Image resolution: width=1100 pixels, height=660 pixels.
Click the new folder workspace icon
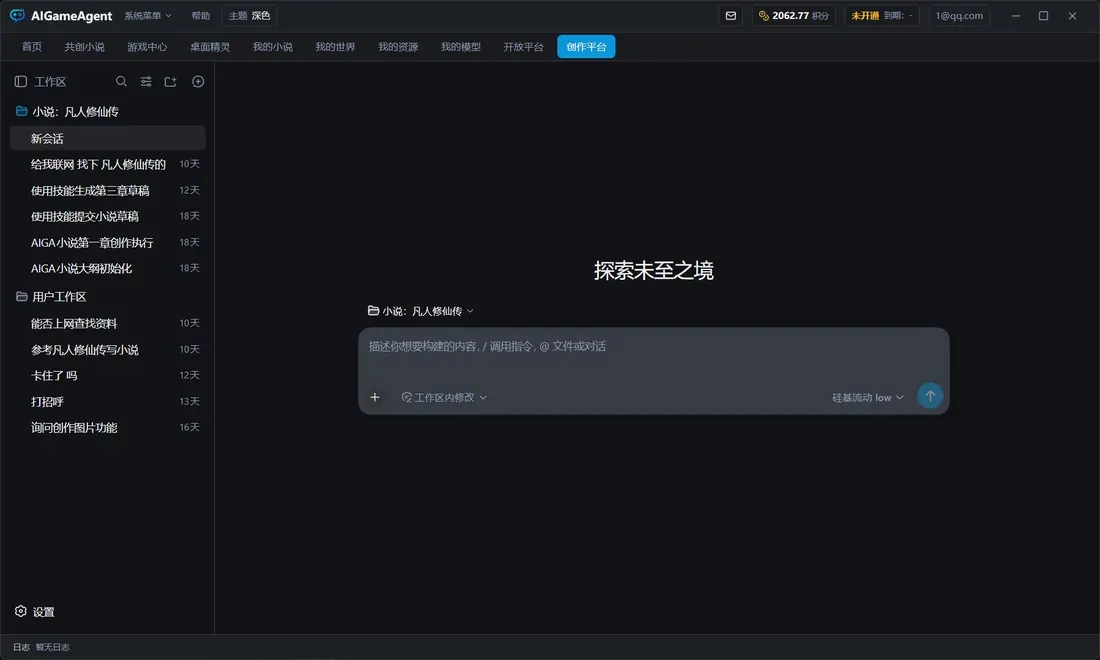170,81
